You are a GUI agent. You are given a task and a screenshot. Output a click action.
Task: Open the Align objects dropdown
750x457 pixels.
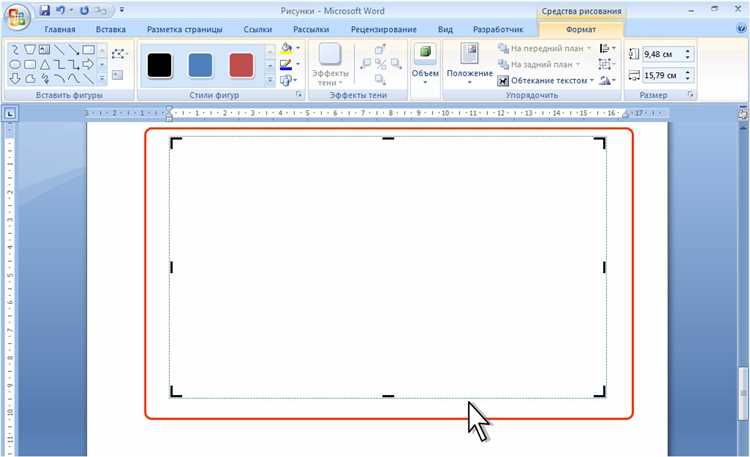click(607, 48)
